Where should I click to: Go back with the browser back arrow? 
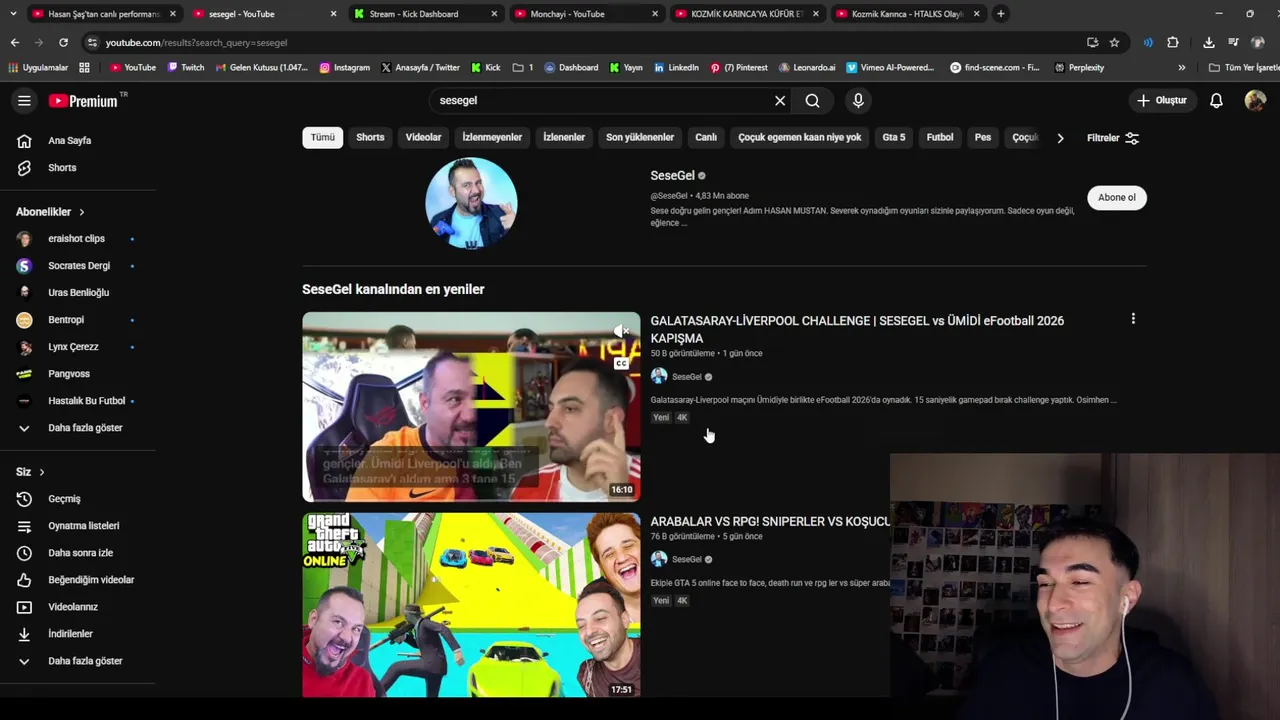point(15,43)
